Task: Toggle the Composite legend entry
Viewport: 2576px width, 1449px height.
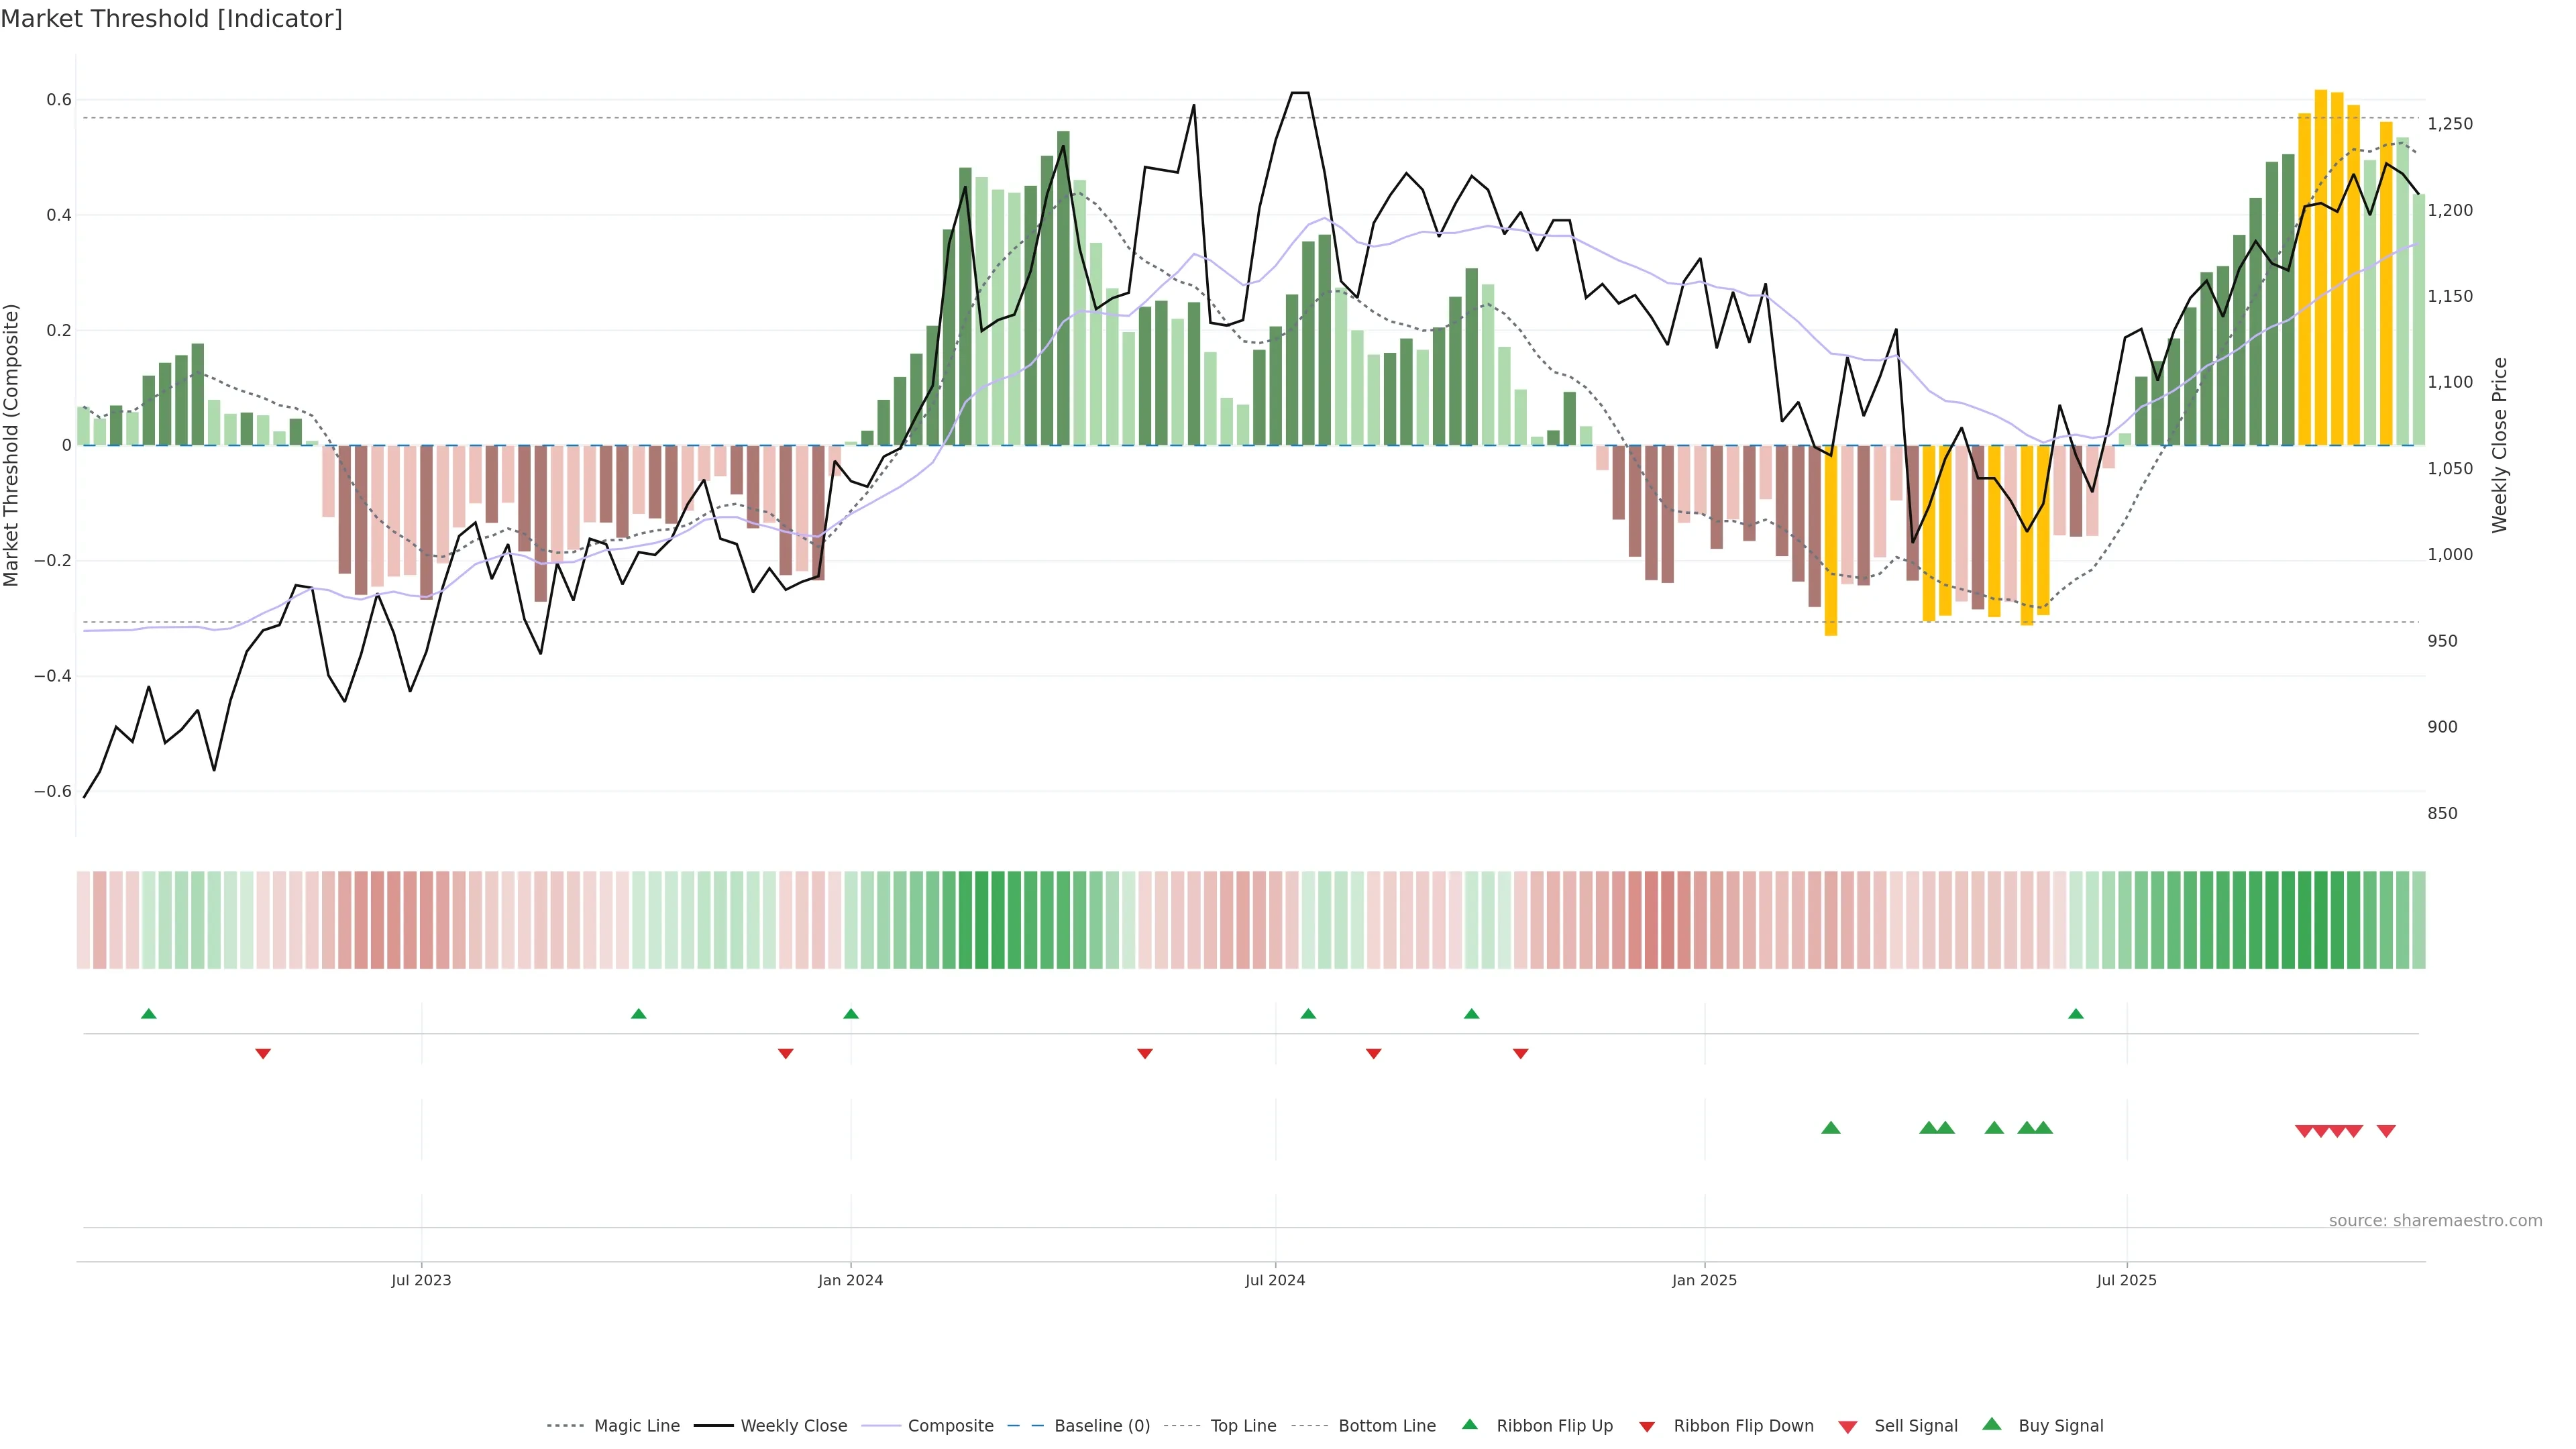Action: (x=950, y=1426)
